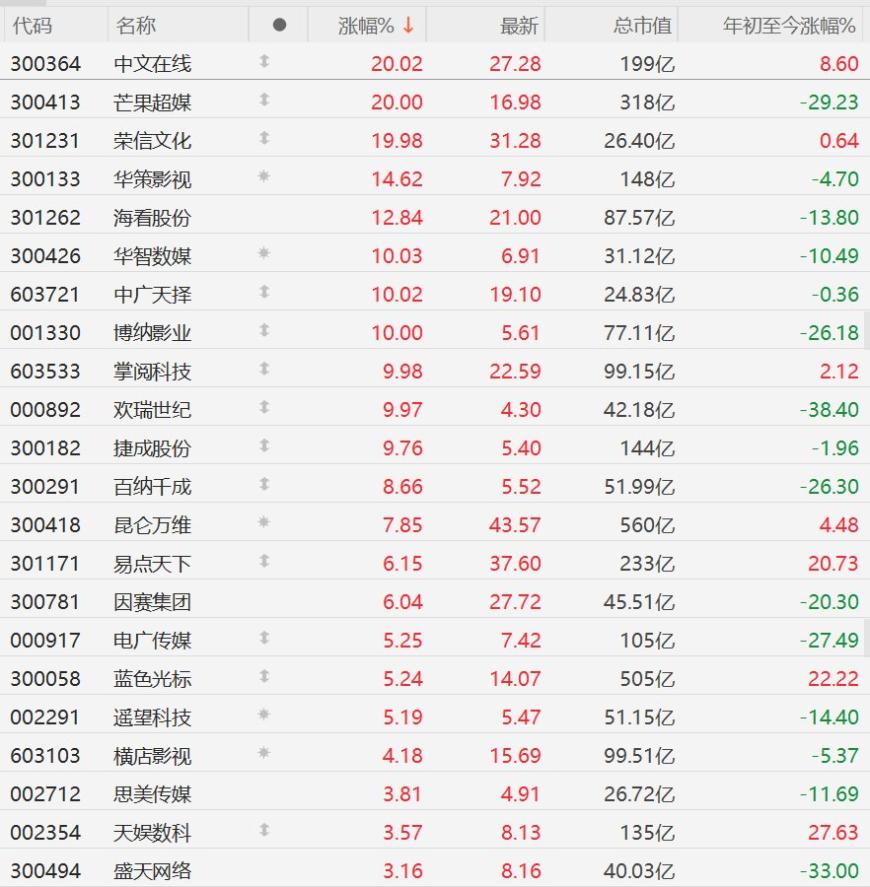Click stock code 300413
870x887 pixels.
point(45,102)
